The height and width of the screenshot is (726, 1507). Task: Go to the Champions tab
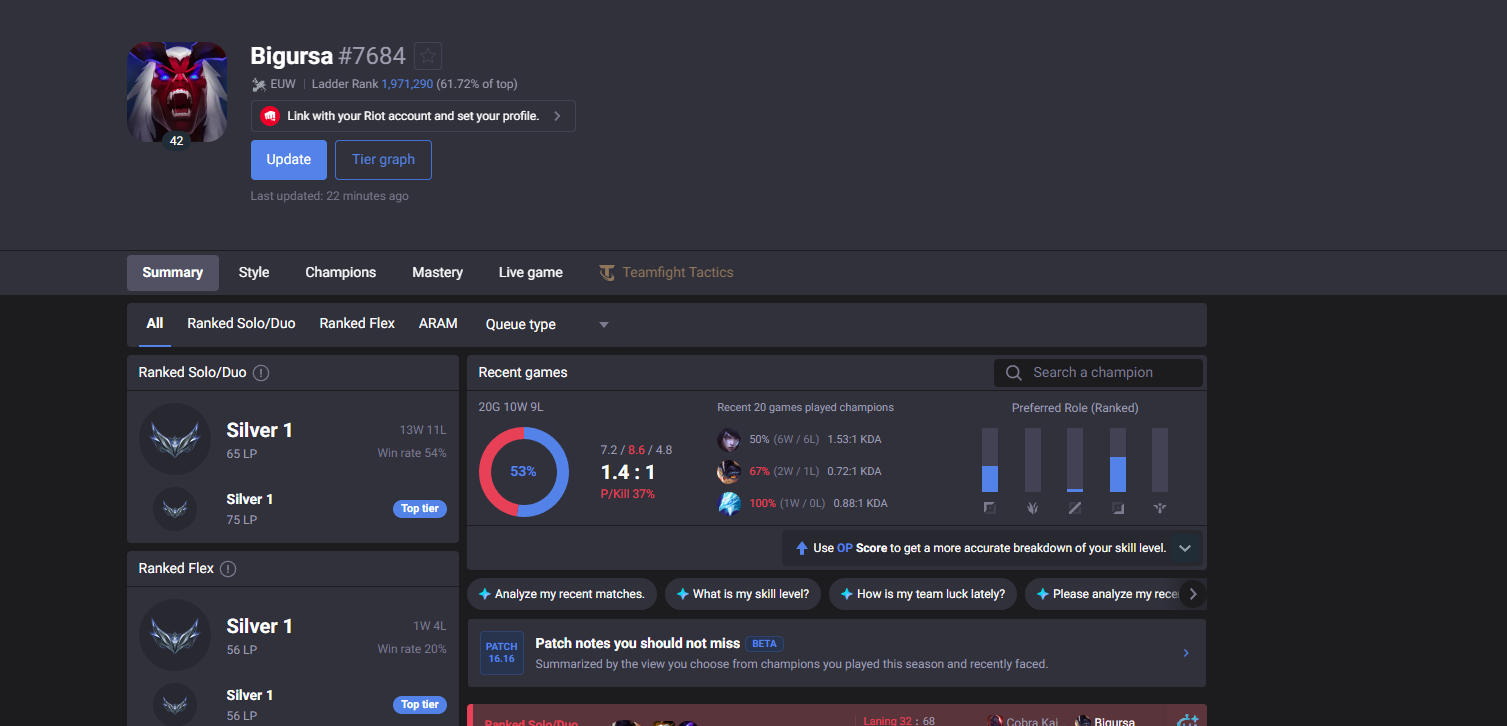point(341,272)
